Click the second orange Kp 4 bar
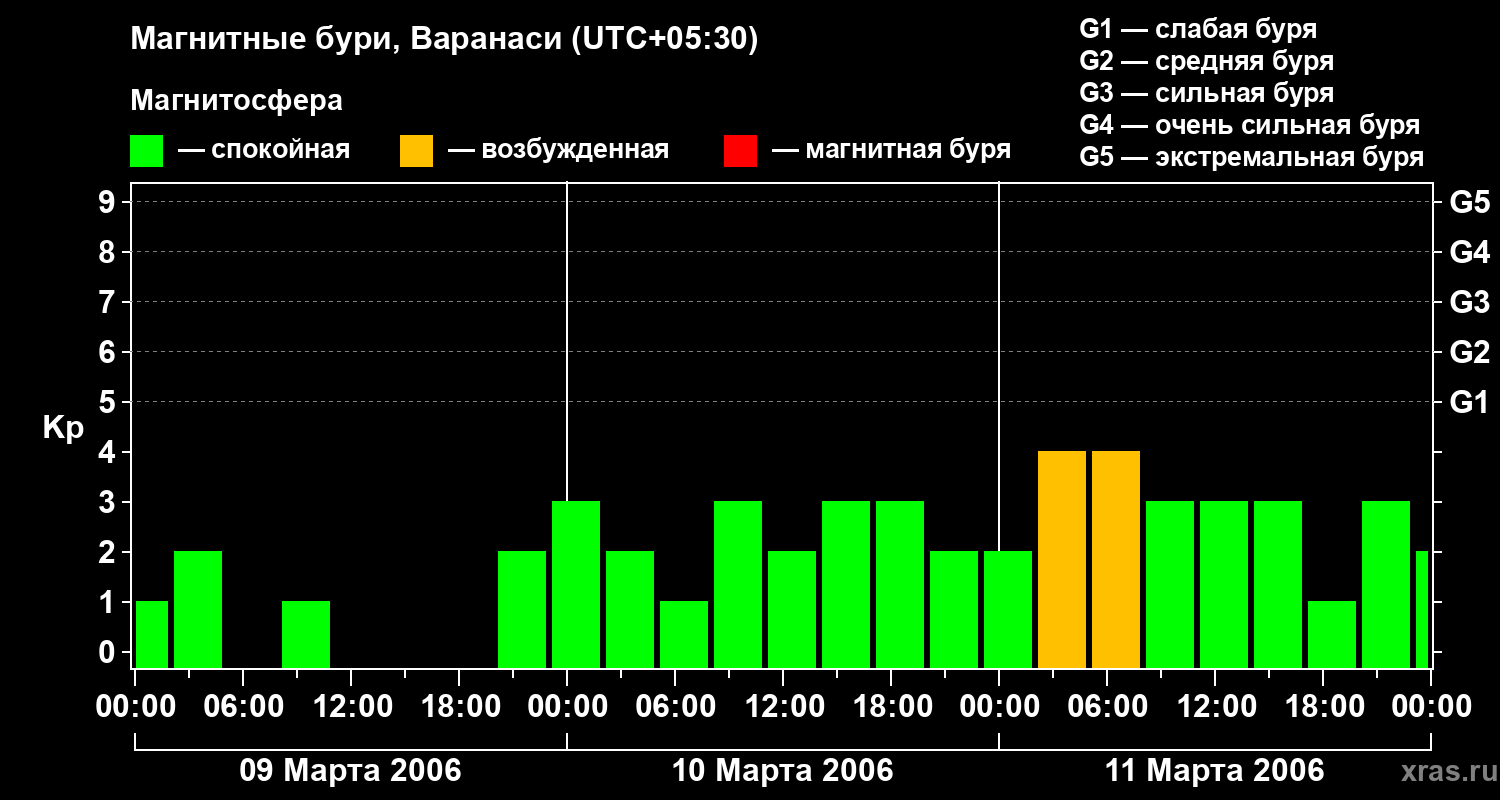 tap(1115, 559)
